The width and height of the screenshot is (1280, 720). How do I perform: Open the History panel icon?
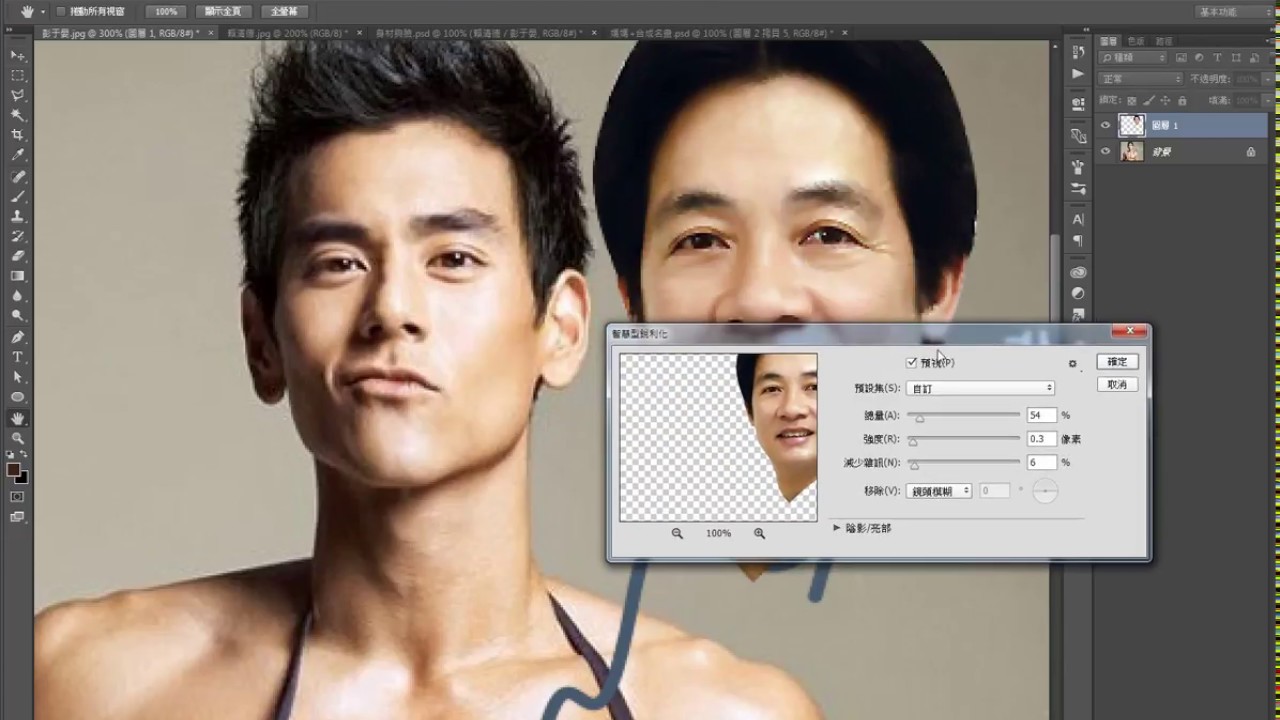coord(1078,52)
